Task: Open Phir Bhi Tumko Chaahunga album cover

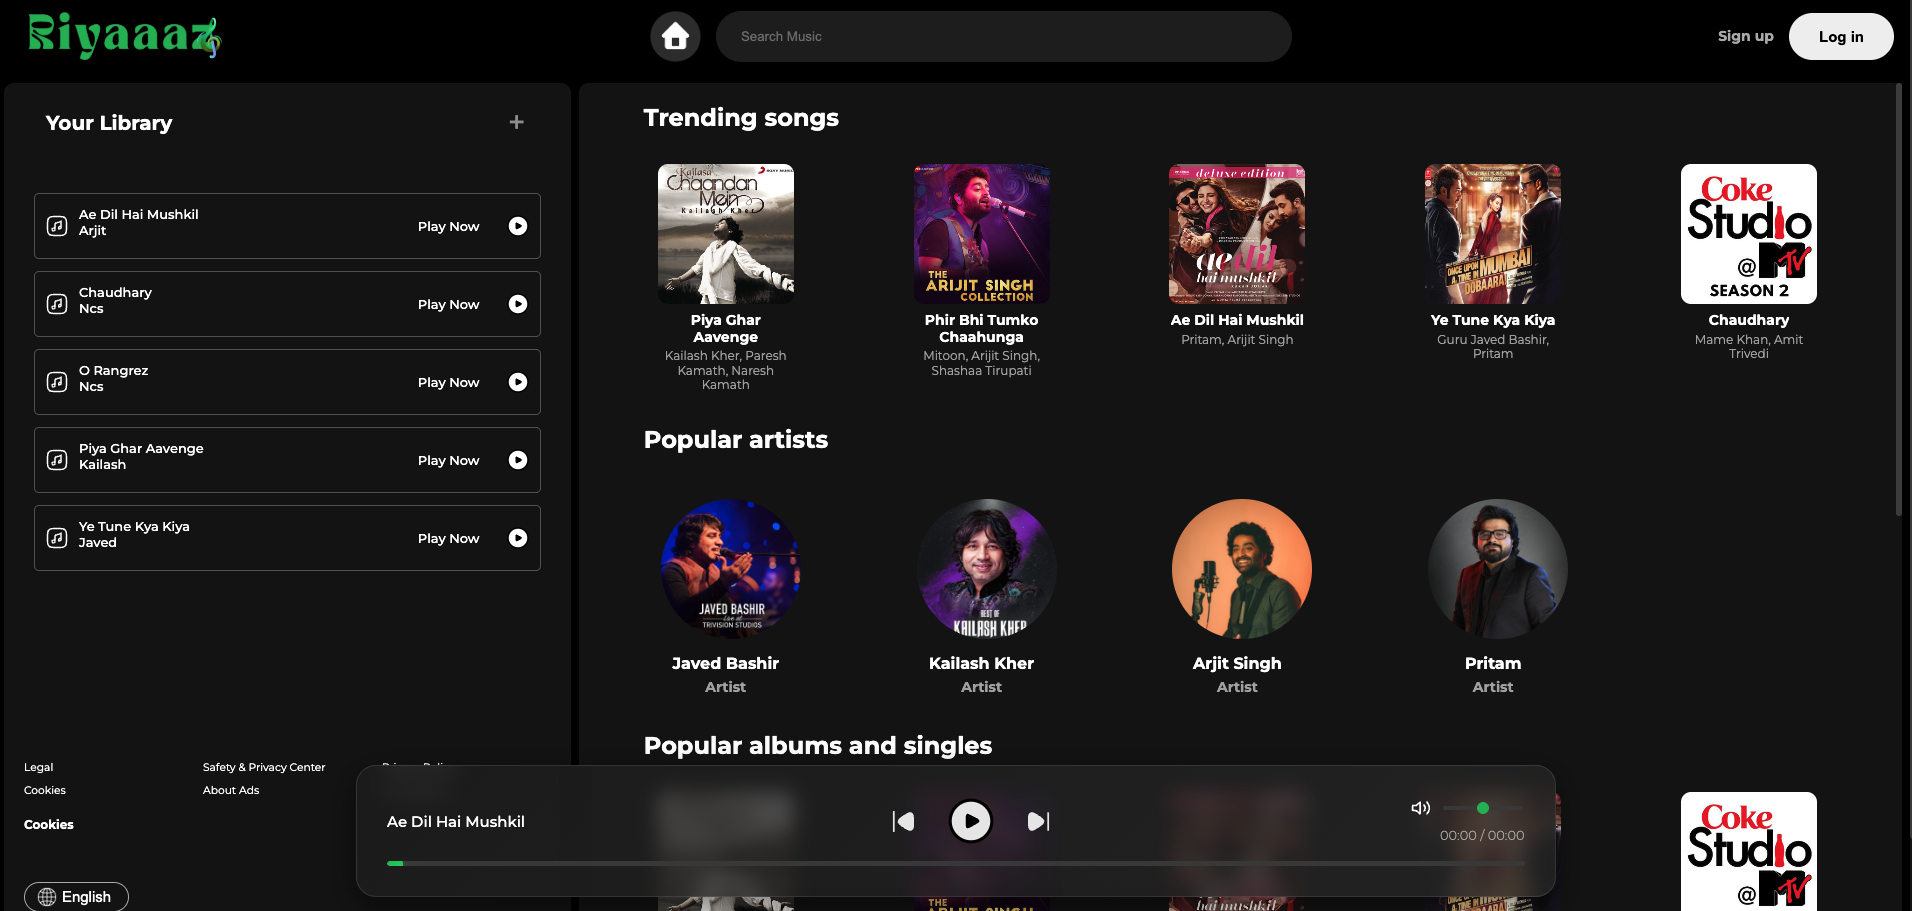Action: [x=981, y=234]
